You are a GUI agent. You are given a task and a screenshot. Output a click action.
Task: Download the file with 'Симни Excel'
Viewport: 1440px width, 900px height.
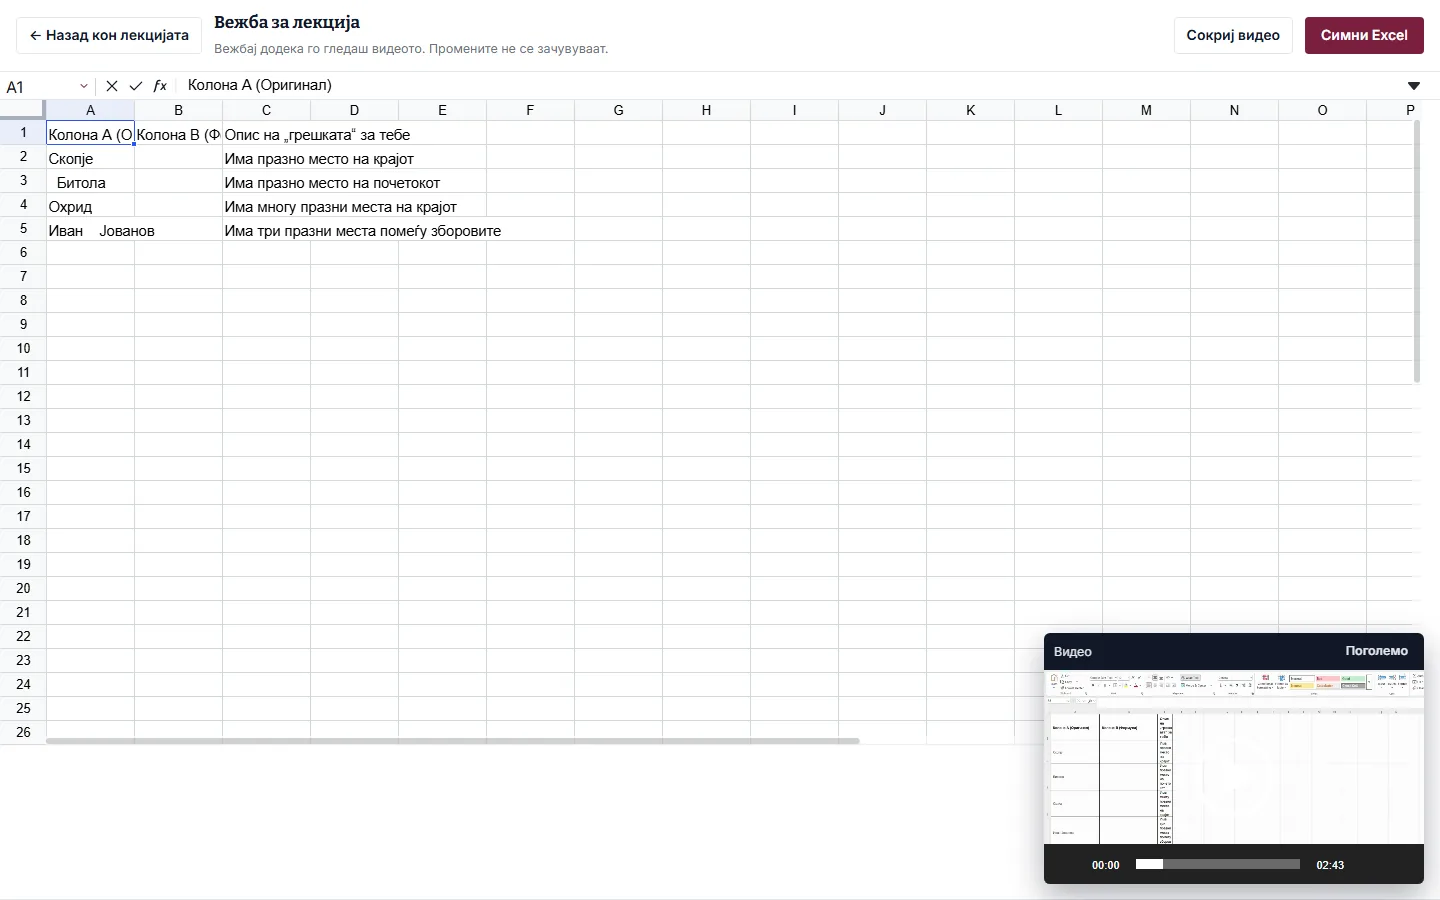pyautogui.click(x=1364, y=35)
